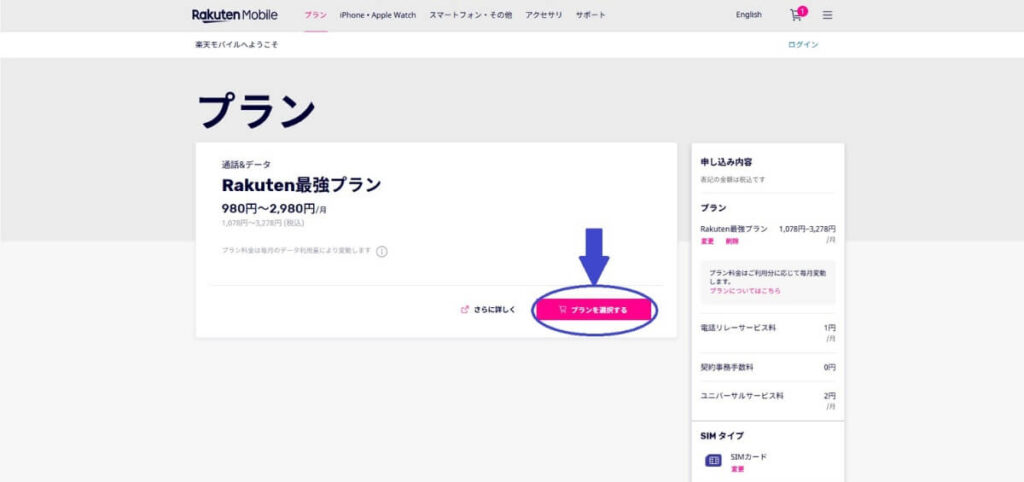Click the SIM card icon
Screen dimensions: 1024x482
click(x=714, y=461)
